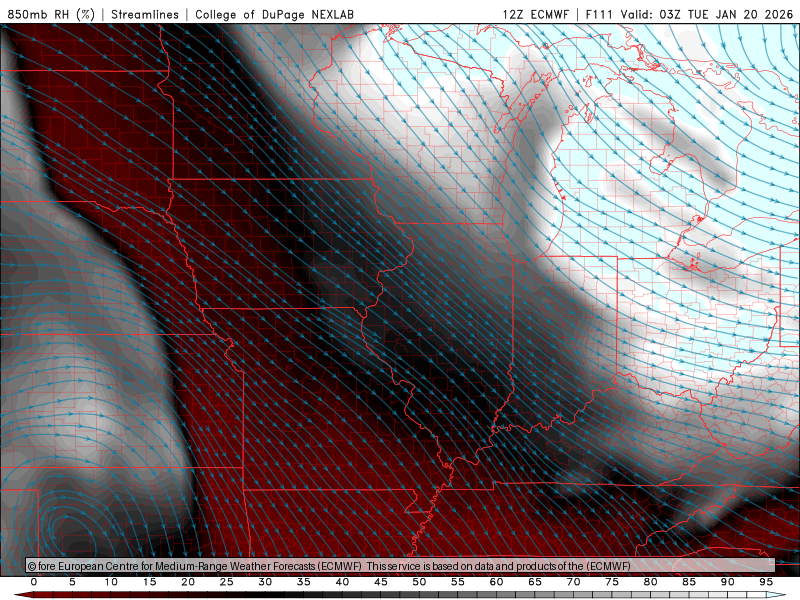Screen dimensions: 800x600
Task: Click the "F111" forecast hour label
Action: [598, 14]
